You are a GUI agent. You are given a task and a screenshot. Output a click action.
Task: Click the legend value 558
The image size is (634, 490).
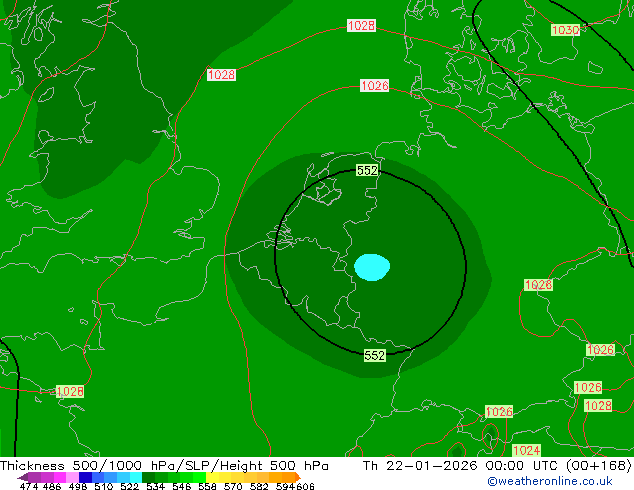[207, 486]
